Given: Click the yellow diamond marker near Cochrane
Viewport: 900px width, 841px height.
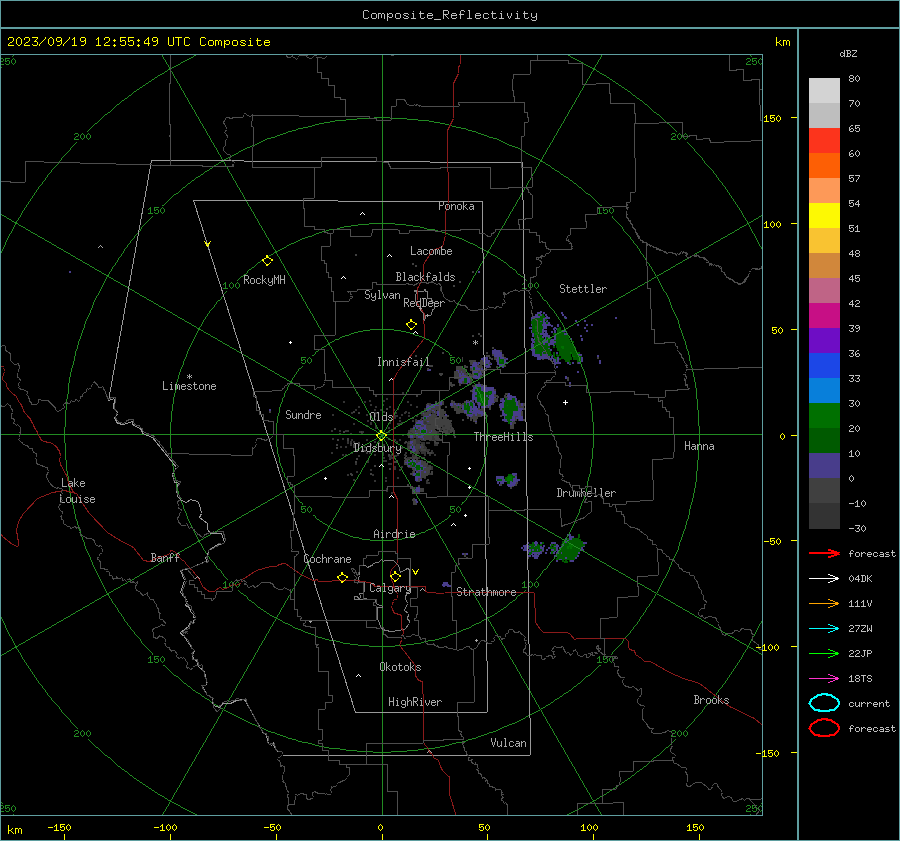Looking at the screenshot, I should click(342, 578).
